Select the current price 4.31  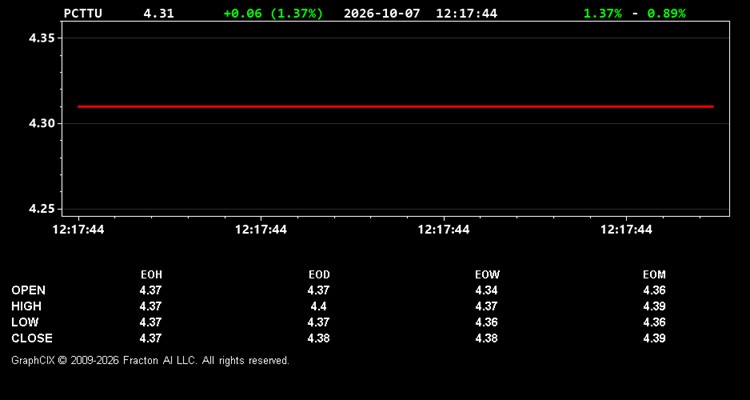coord(159,13)
